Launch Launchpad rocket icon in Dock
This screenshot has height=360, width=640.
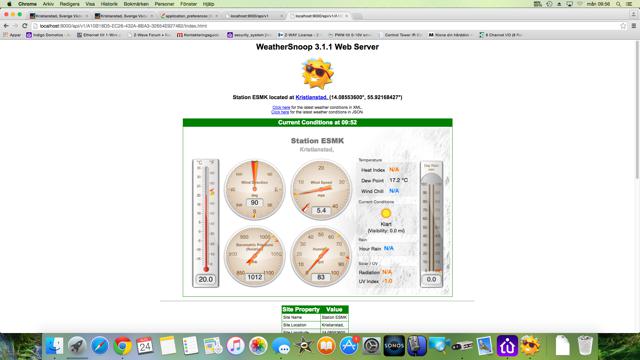(x=77, y=346)
